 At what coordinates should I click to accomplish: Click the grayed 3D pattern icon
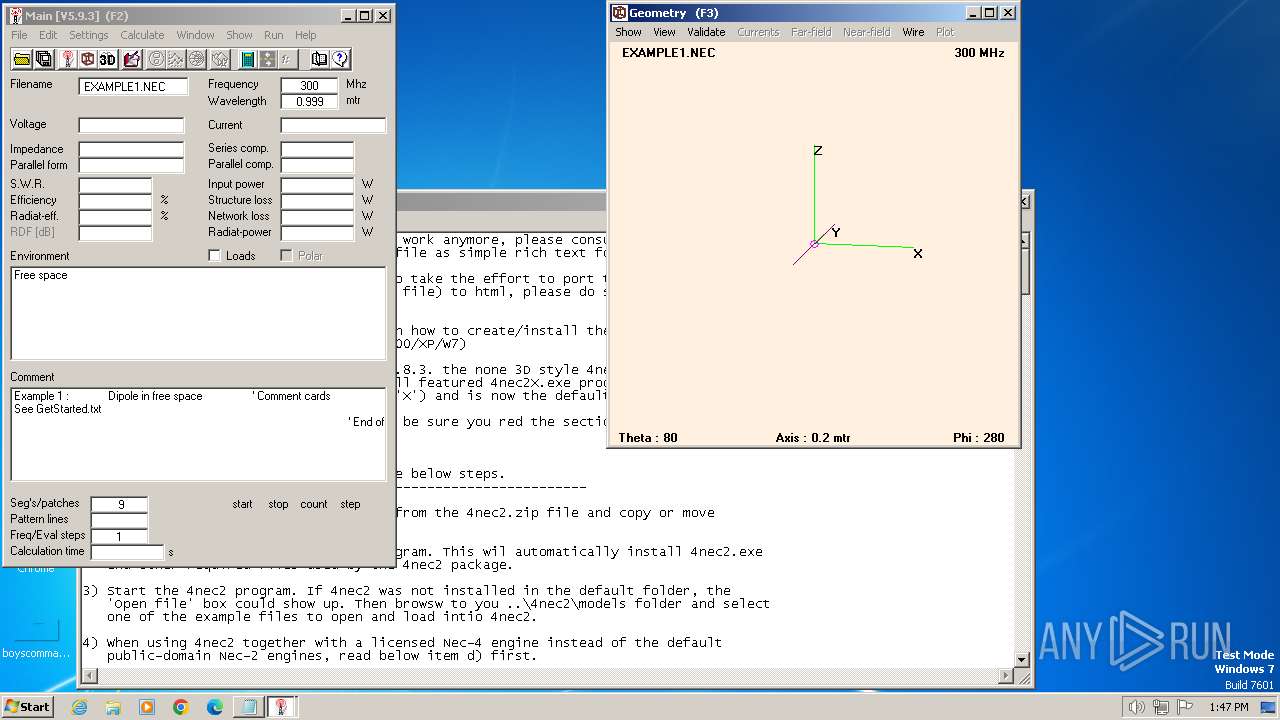(x=220, y=59)
